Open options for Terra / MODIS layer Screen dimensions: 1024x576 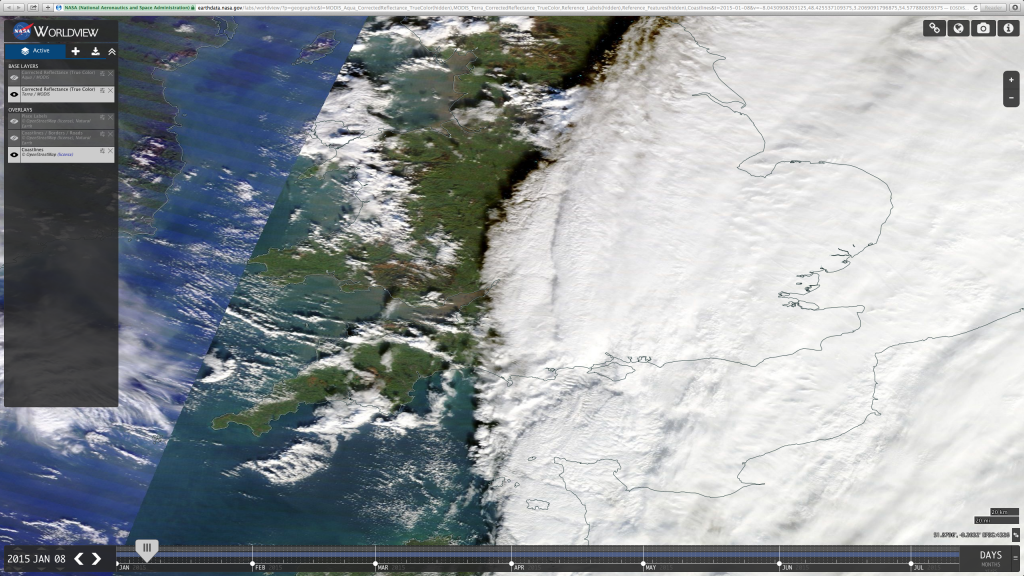point(103,91)
